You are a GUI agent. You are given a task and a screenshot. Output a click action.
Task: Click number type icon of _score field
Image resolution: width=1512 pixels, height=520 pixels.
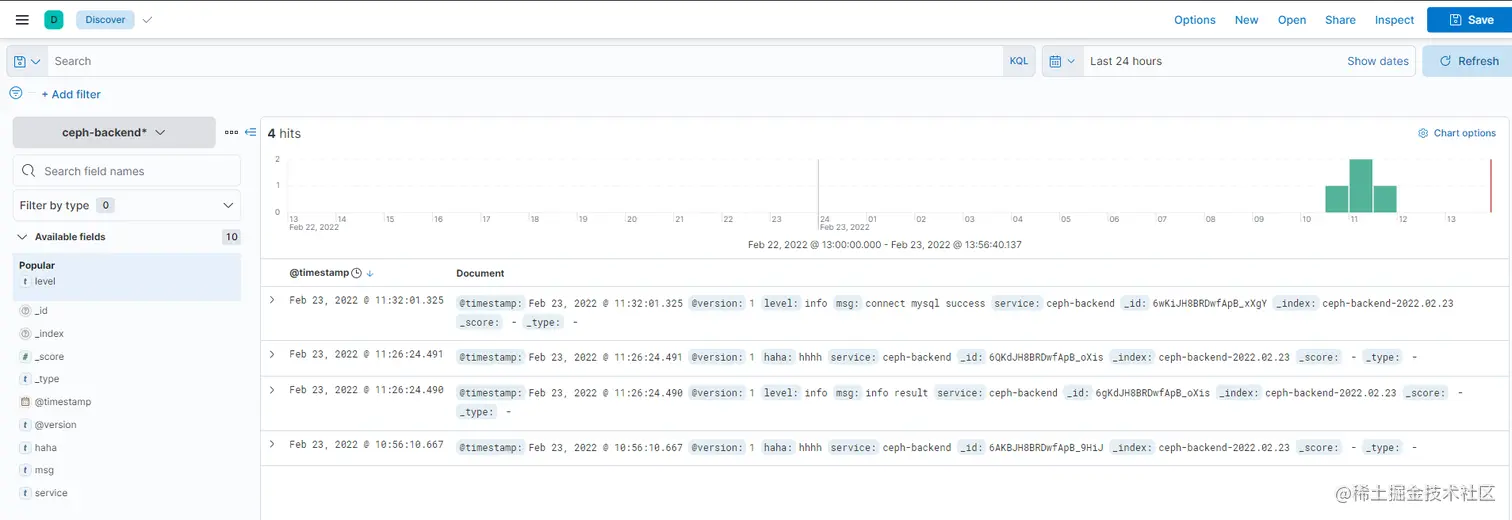click(25, 357)
